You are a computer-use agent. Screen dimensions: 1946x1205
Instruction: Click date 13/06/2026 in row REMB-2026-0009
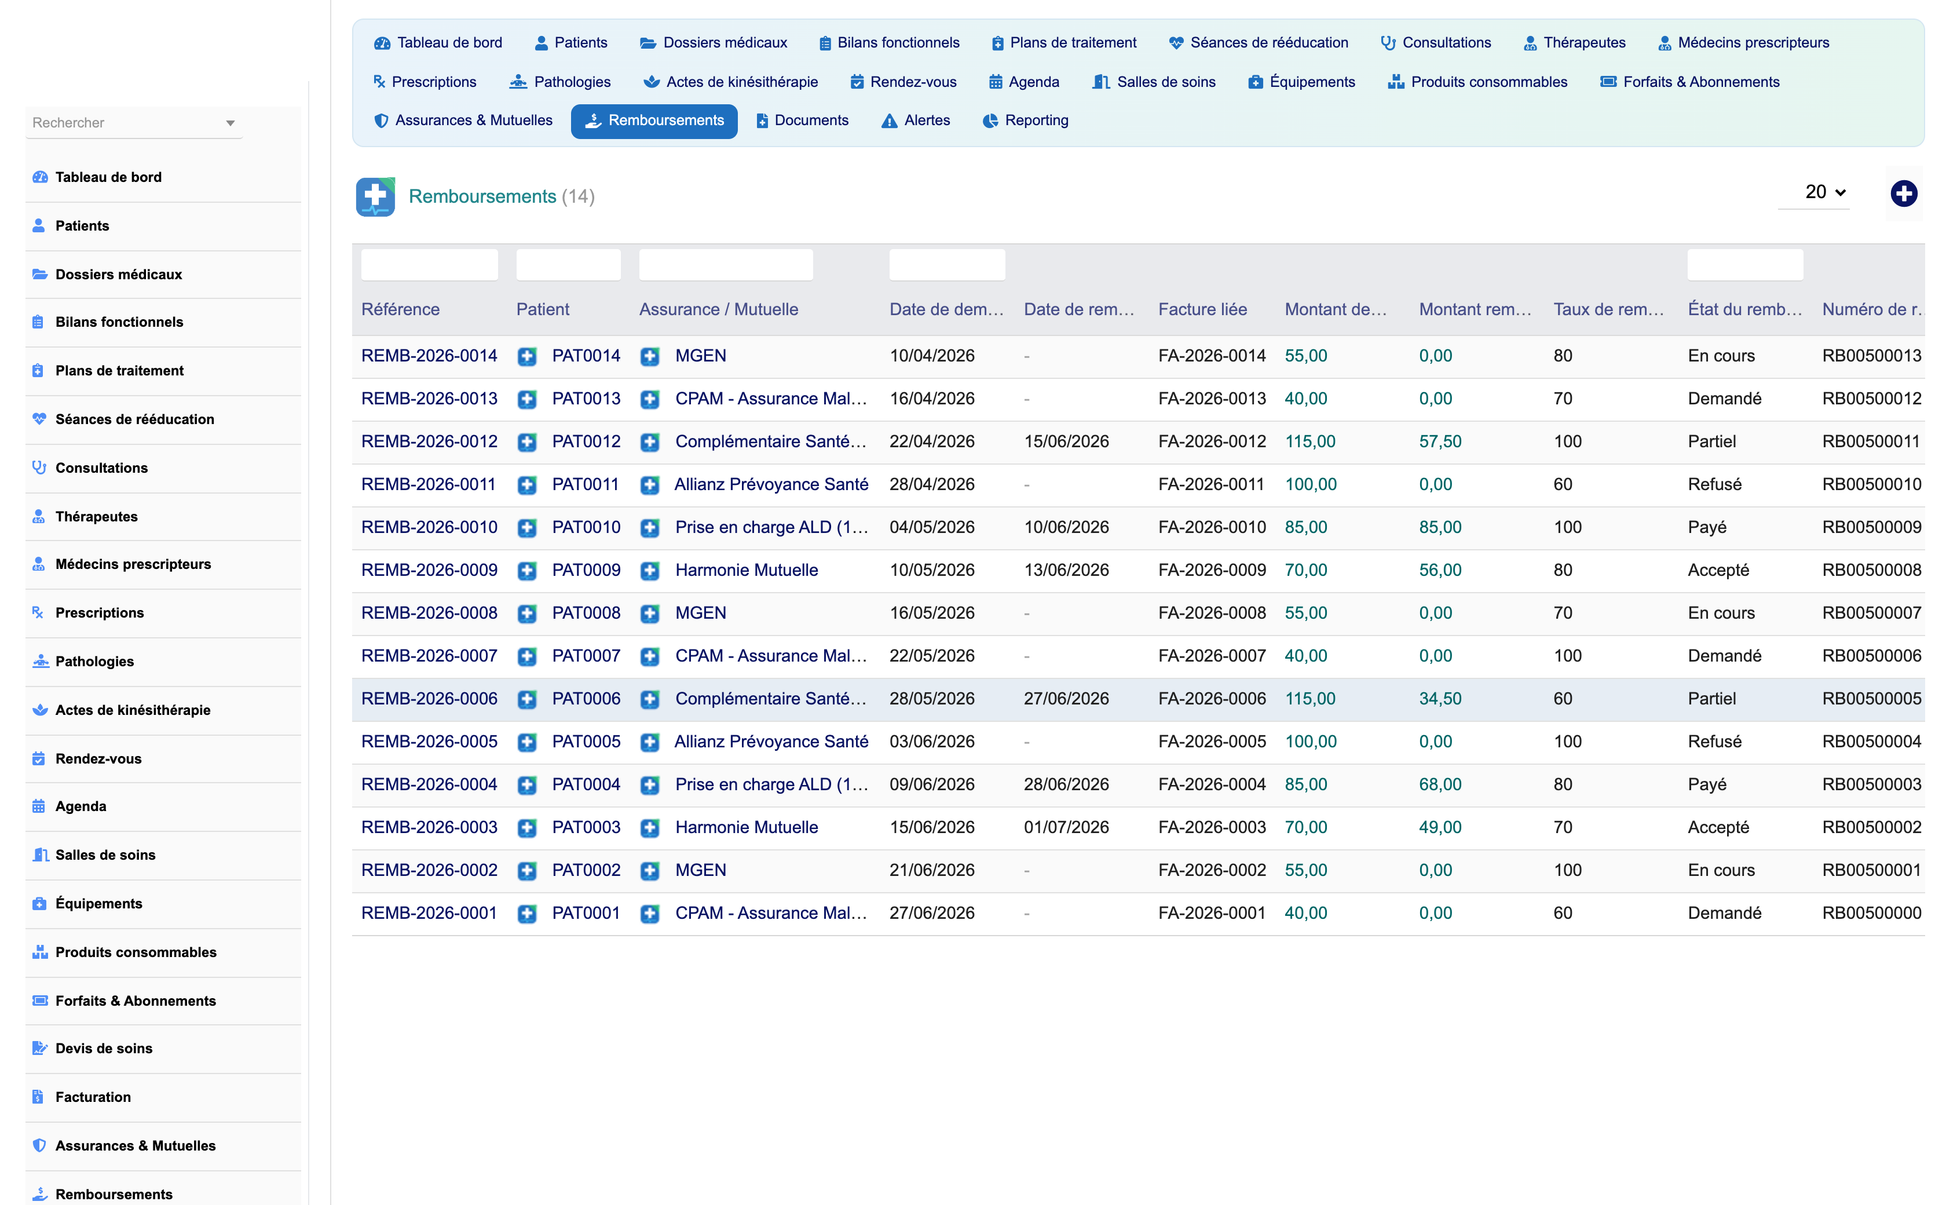pos(1066,571)
